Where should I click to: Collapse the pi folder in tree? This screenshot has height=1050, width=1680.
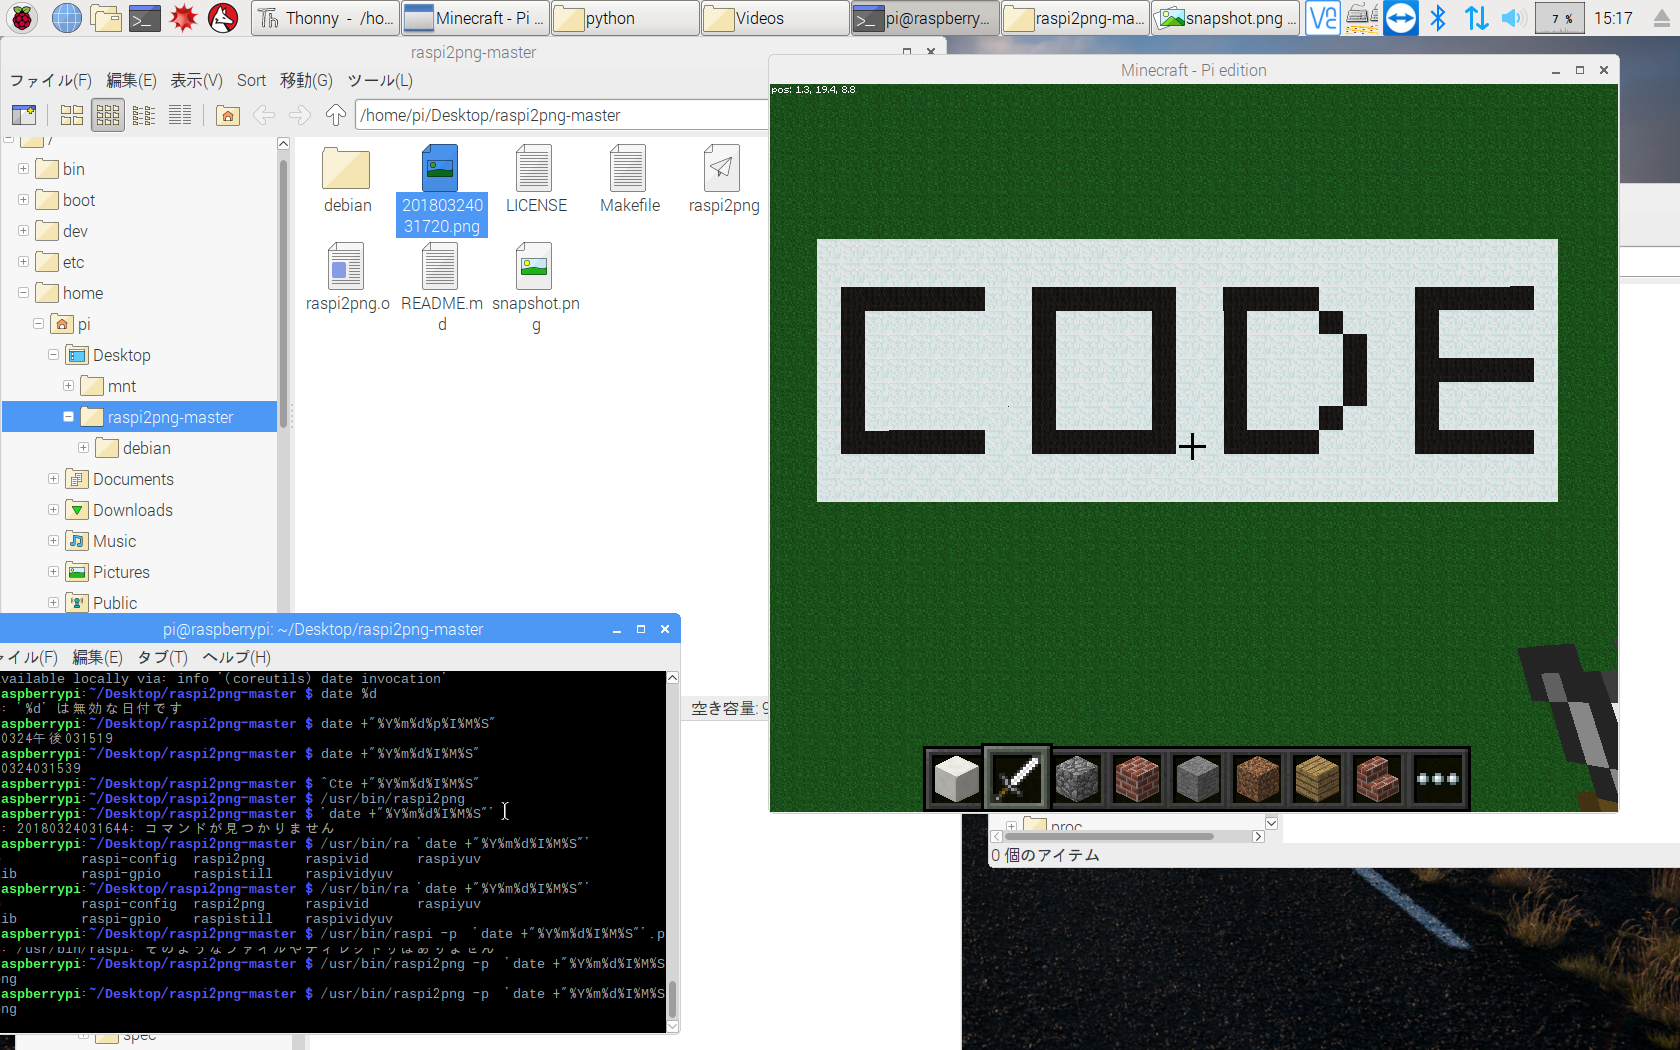(x=38, y=324)
